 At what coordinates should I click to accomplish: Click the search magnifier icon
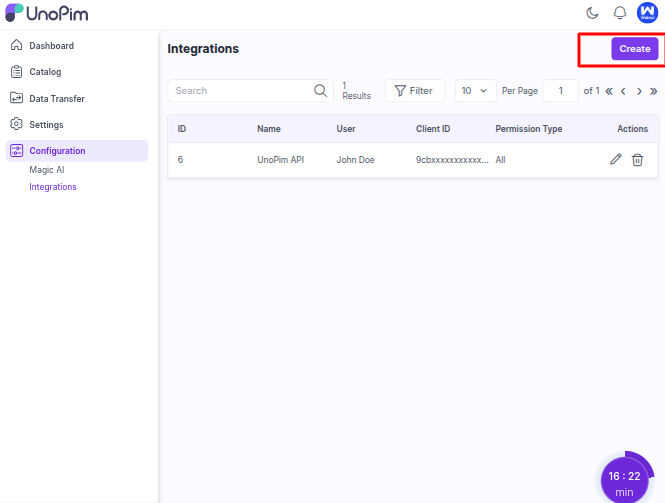tap(320, 91)
